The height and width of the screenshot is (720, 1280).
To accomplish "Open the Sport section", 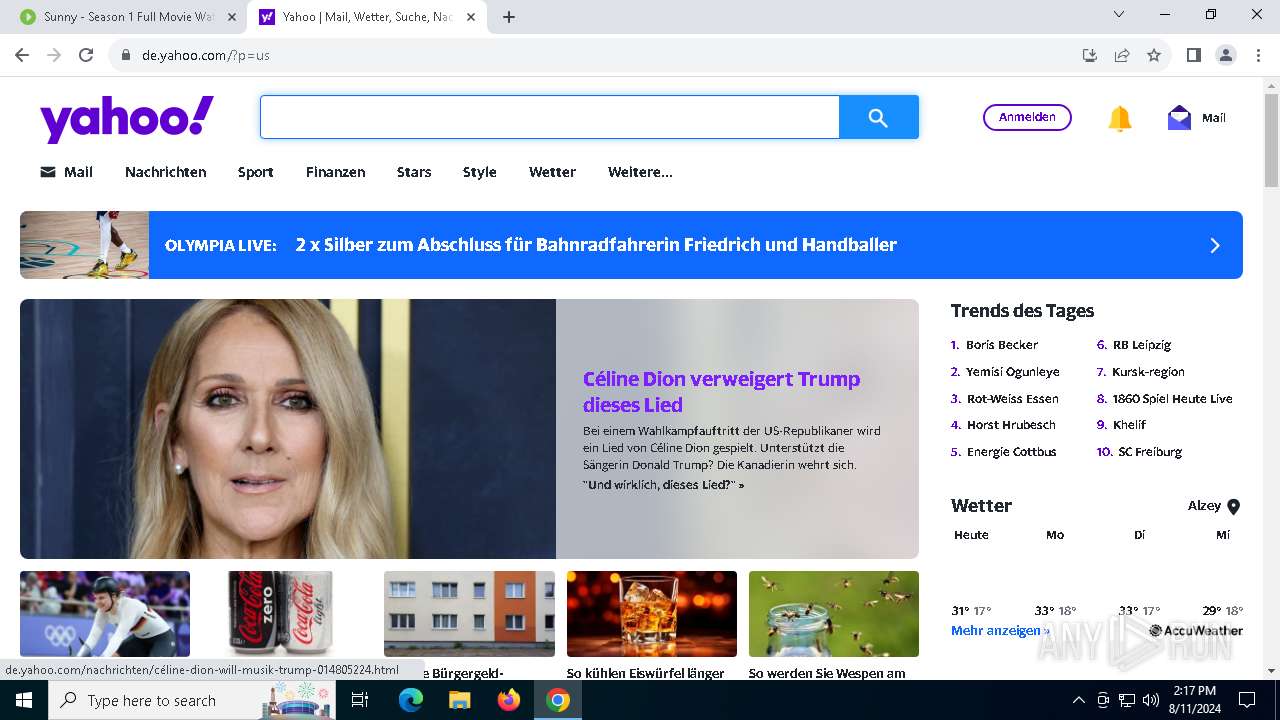I will click(x=256, y=172).
